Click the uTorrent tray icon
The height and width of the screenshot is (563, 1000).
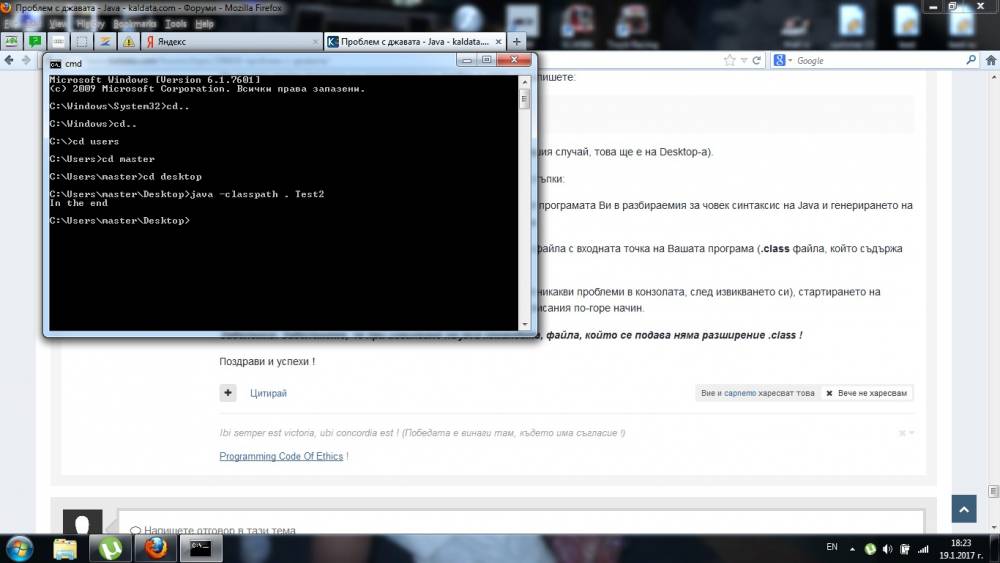[870, 549]
